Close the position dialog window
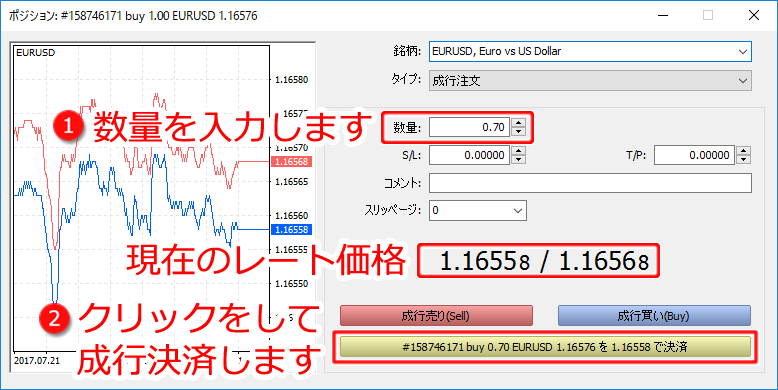778x390 pixels. point(754,15)
